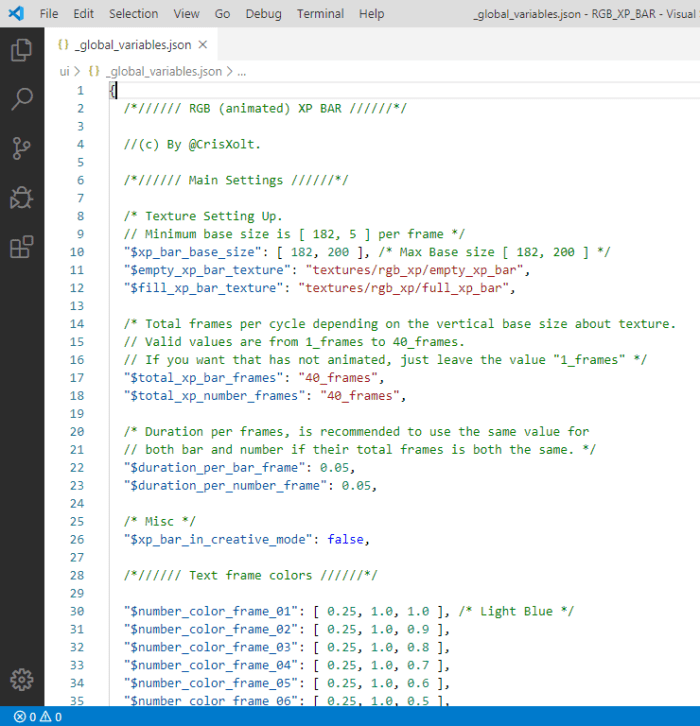
Task: Open the Debug view icon
Action: tap(21, 198)
